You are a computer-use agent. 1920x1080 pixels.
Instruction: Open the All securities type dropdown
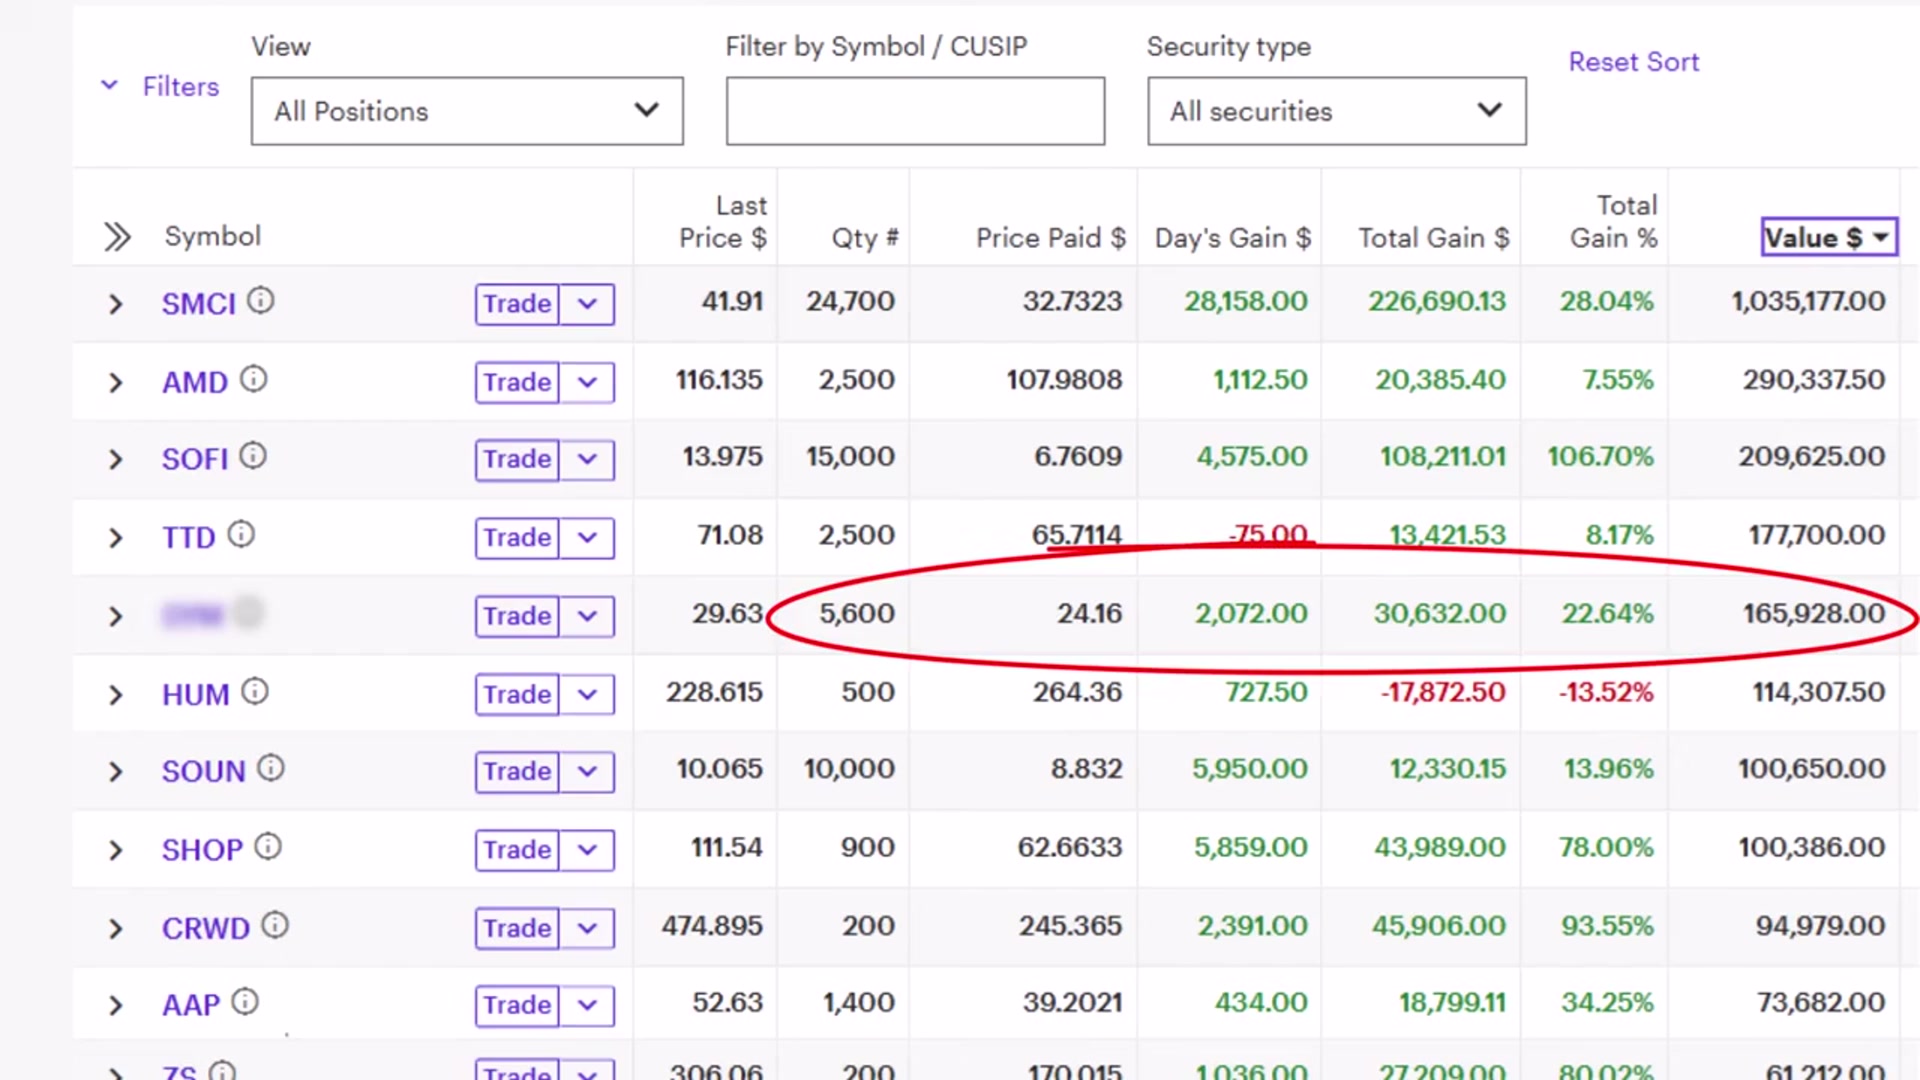(x=1337, y=111)
